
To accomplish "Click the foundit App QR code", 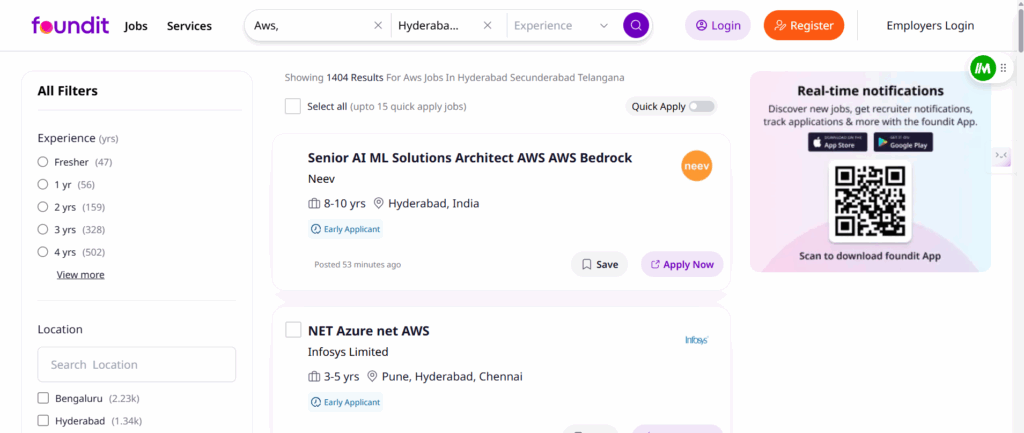I will [871, 200].
